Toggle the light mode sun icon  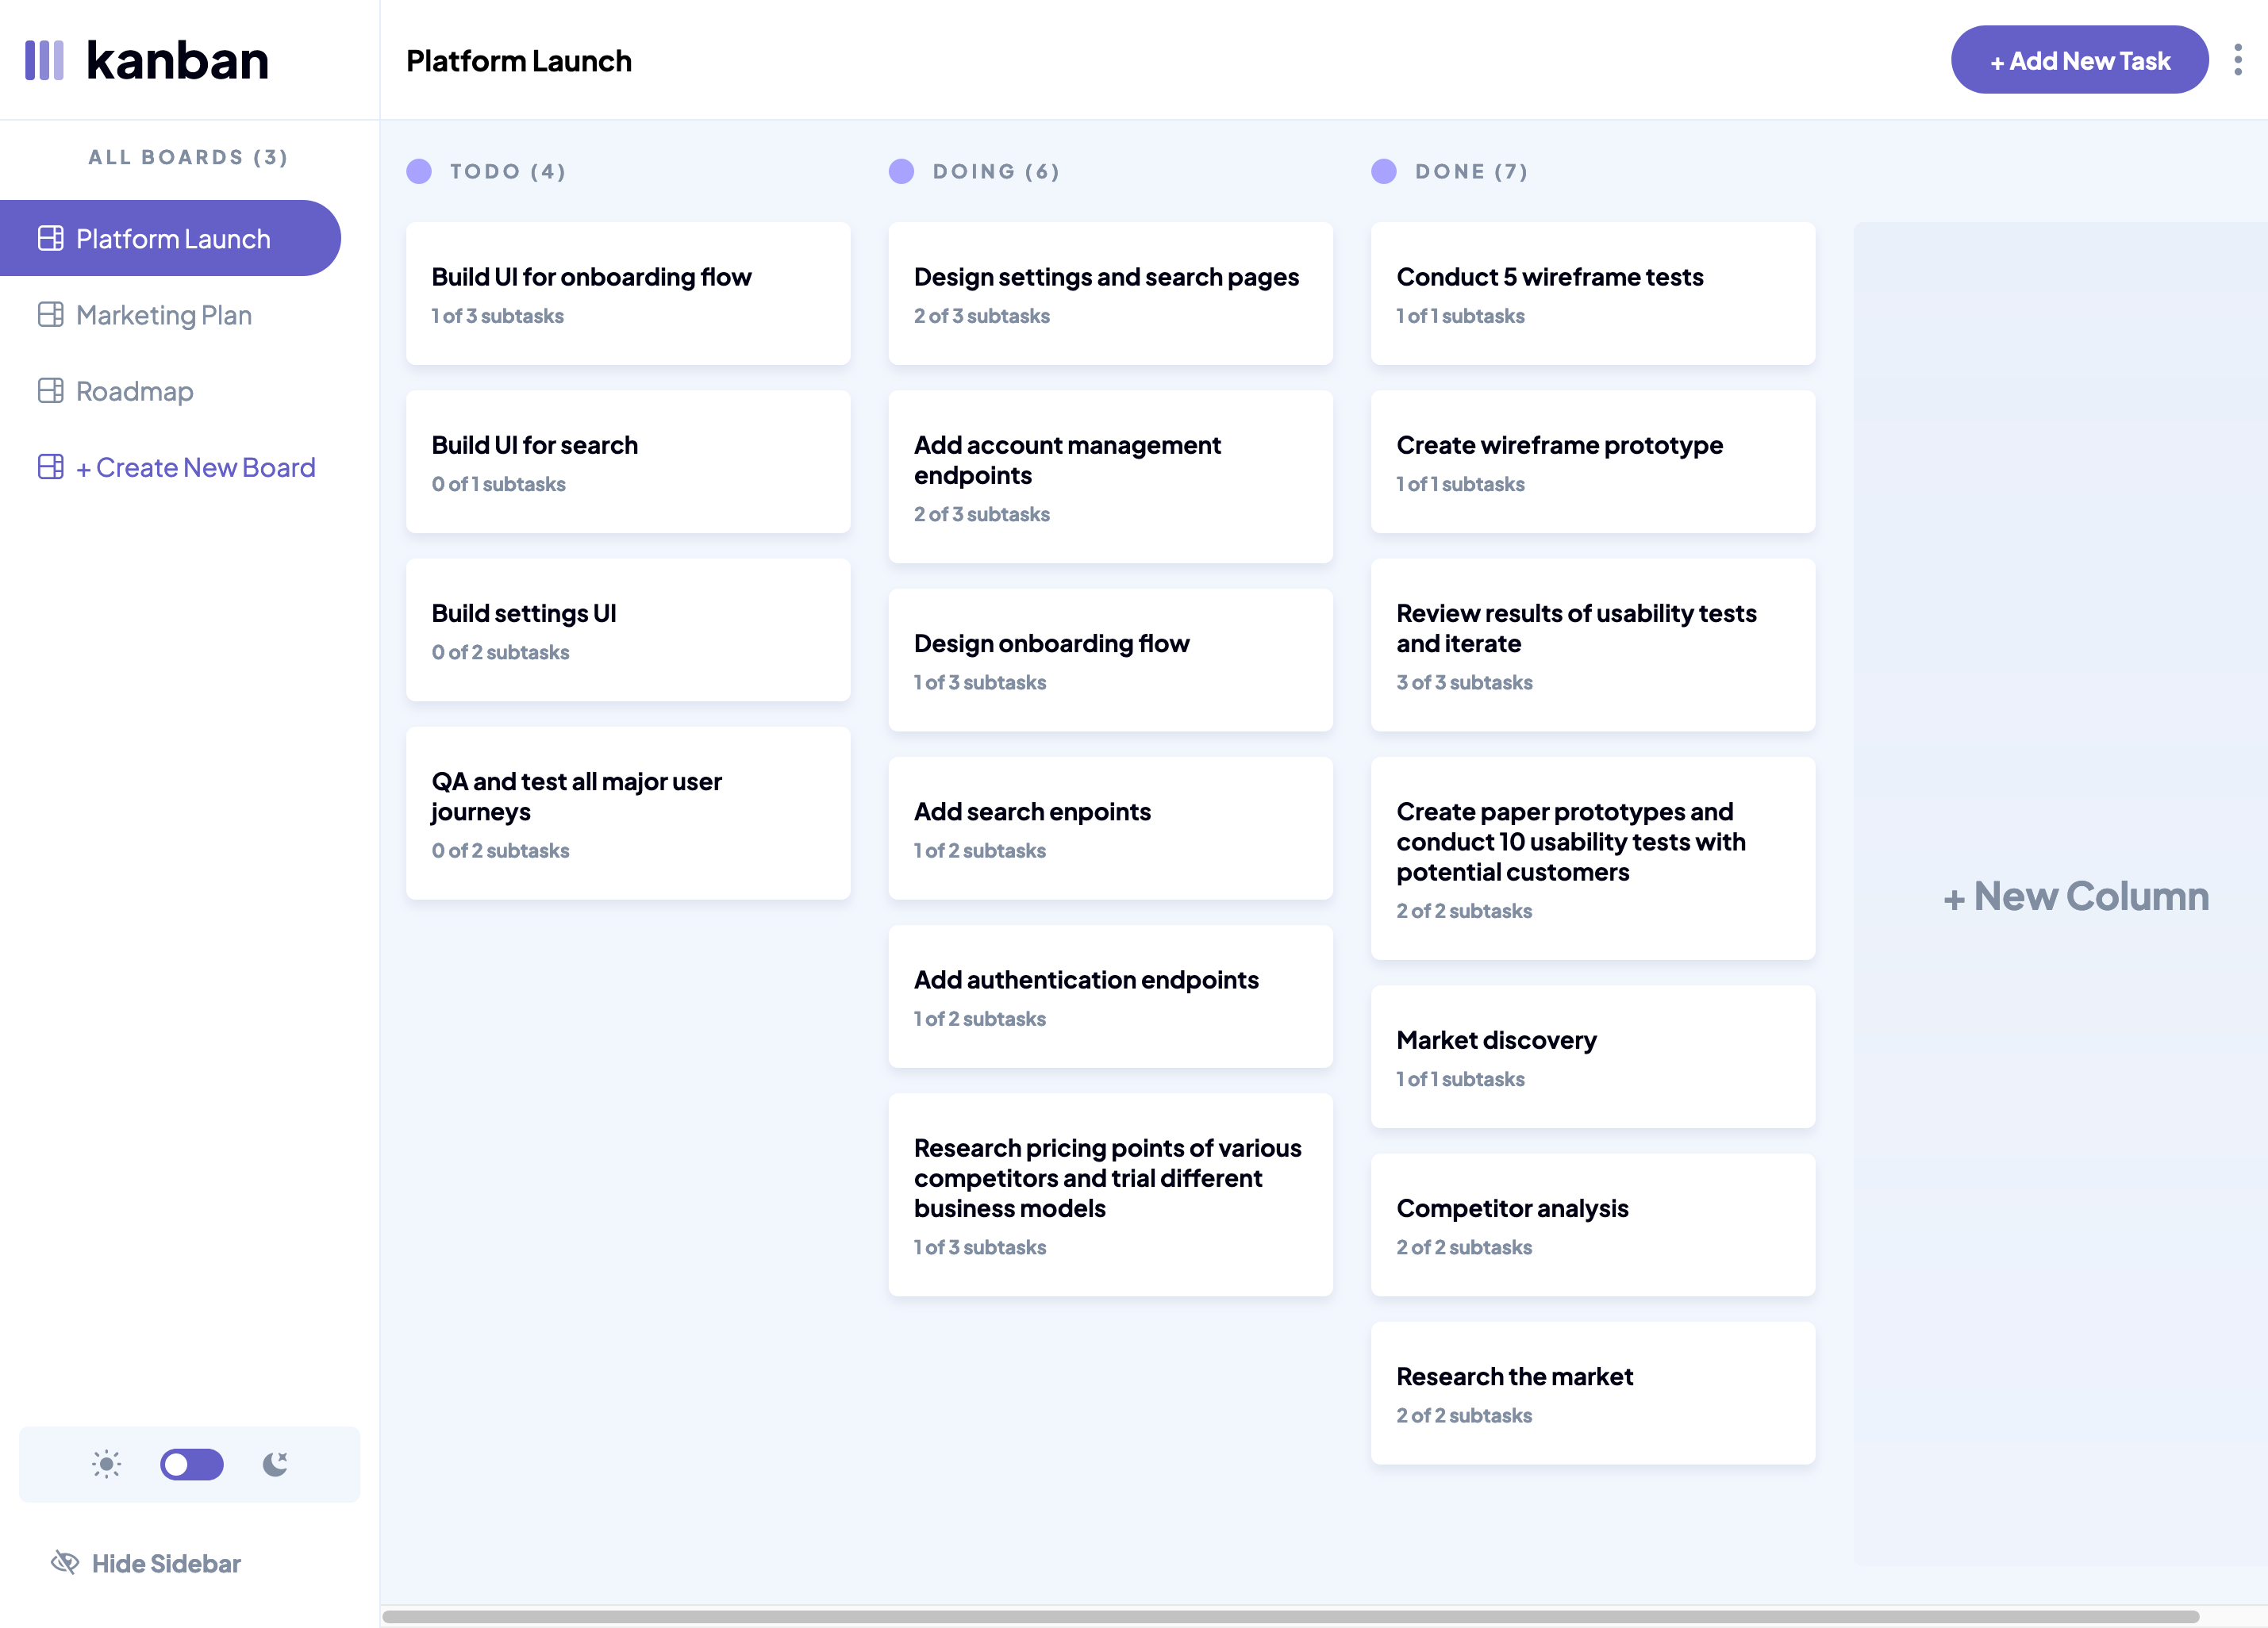point(106,1462)
